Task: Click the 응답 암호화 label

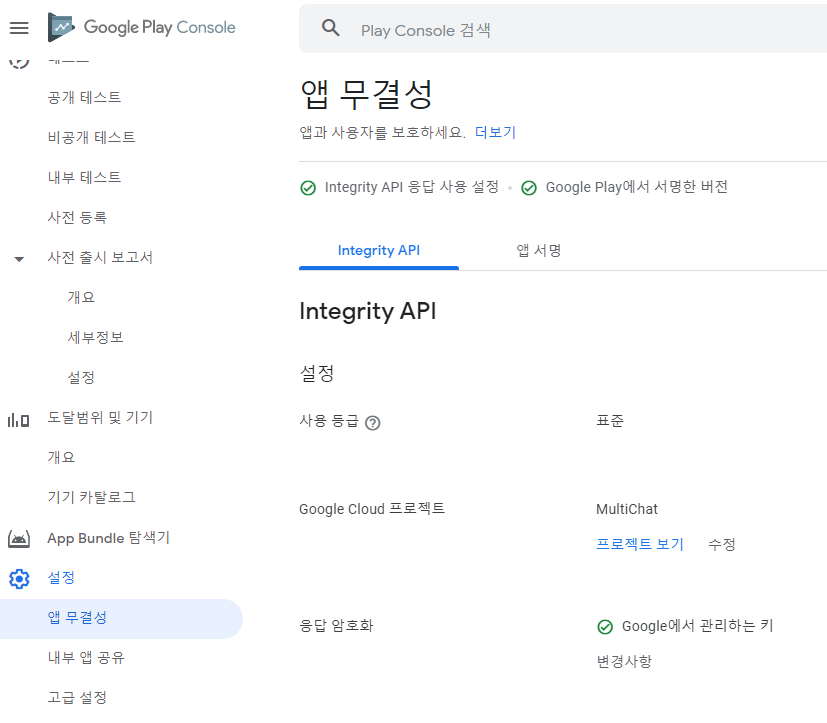Action: tap(336, 626)
